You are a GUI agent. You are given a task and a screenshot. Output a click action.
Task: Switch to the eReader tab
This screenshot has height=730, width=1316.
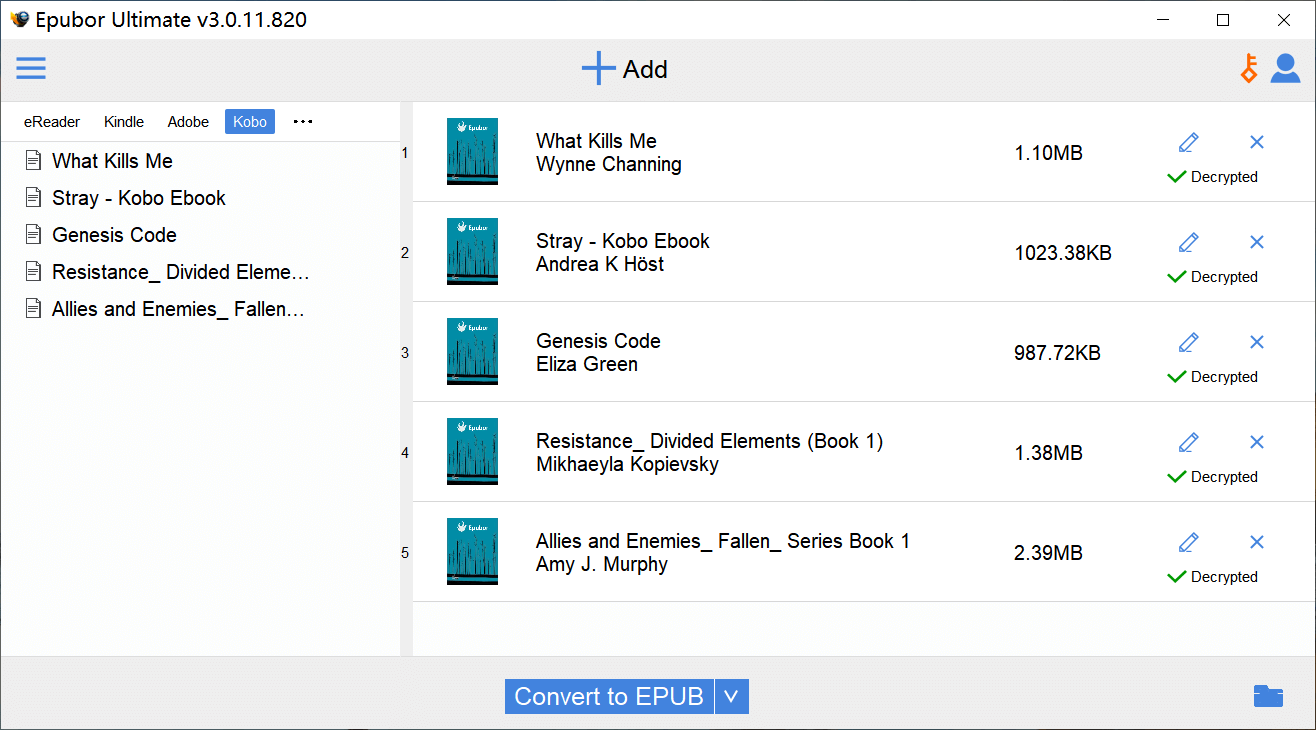tap(52, 122)
